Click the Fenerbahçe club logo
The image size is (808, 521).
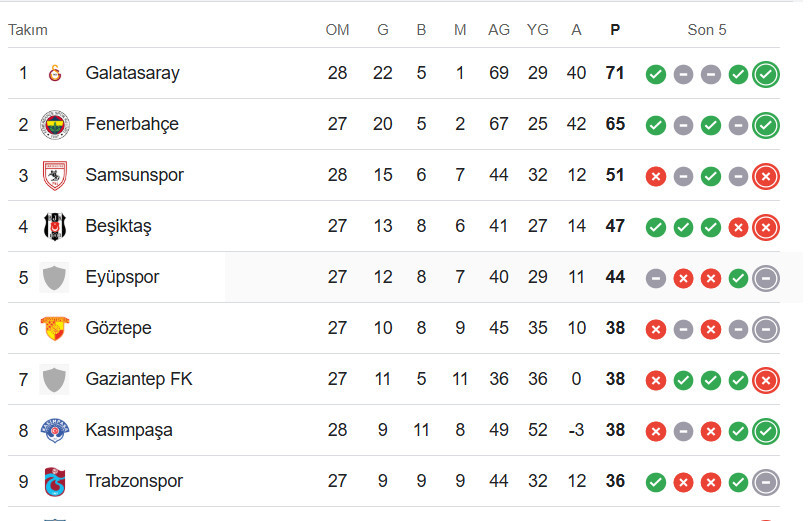click(x=55, y=125)
